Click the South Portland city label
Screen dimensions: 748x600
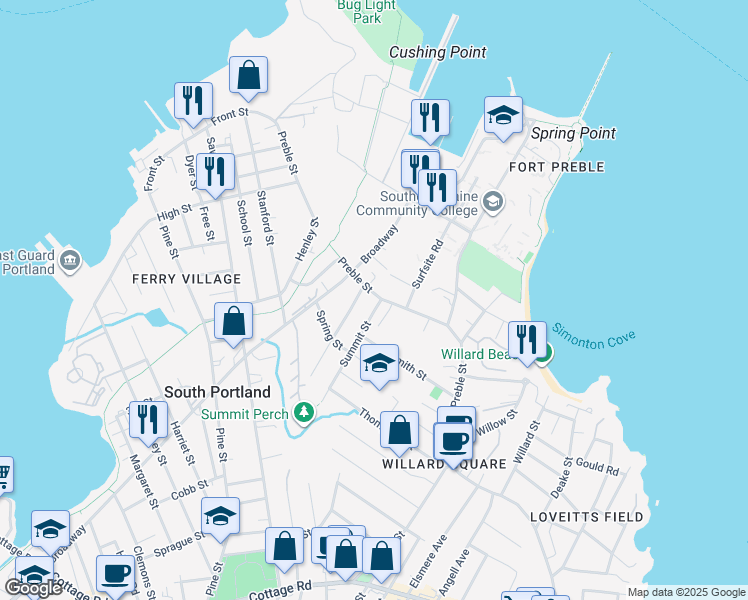(217, 392)
